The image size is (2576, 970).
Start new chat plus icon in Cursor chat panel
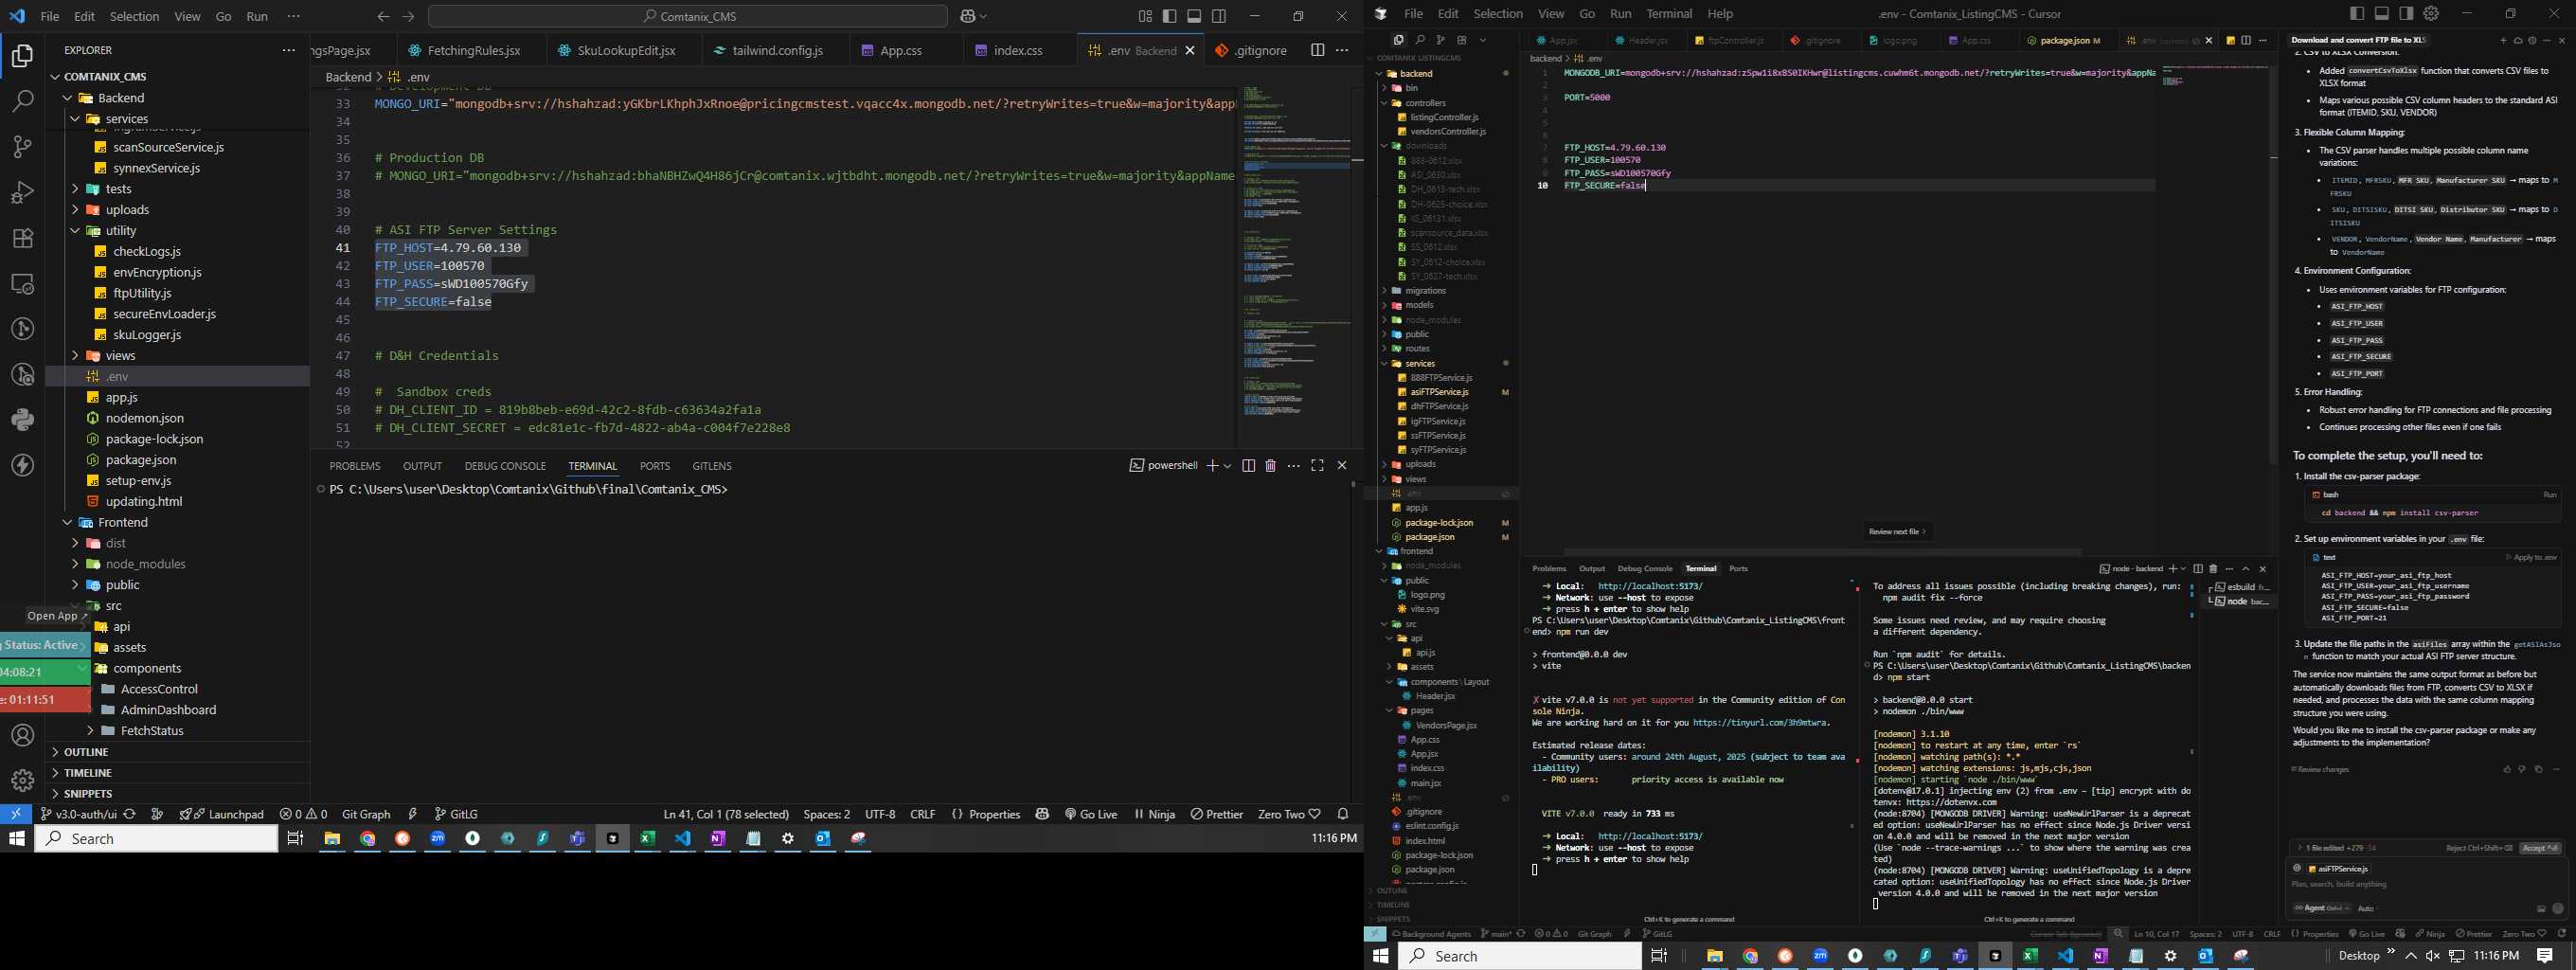2503,40
